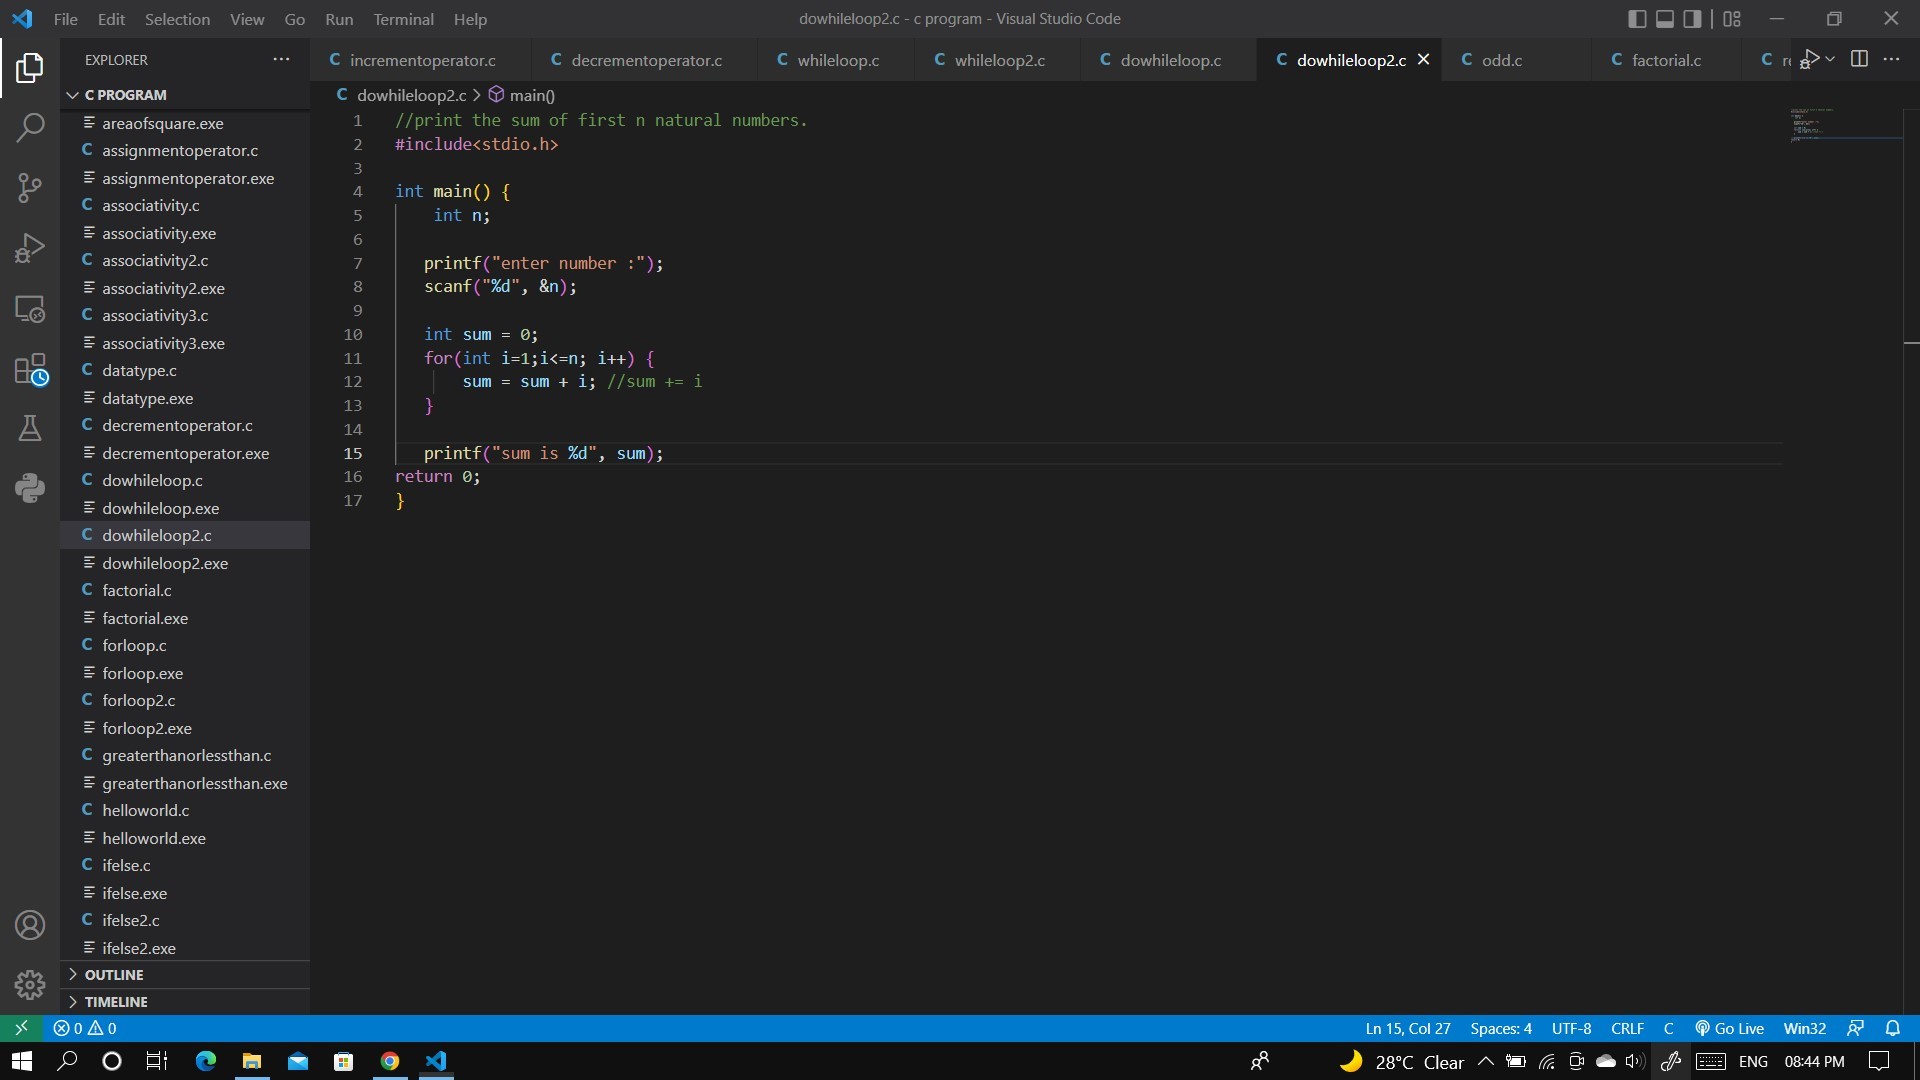Toggle Secondary Side Bar layout button
This screenshot has height=1080, width=1920.
point(1692,19)
